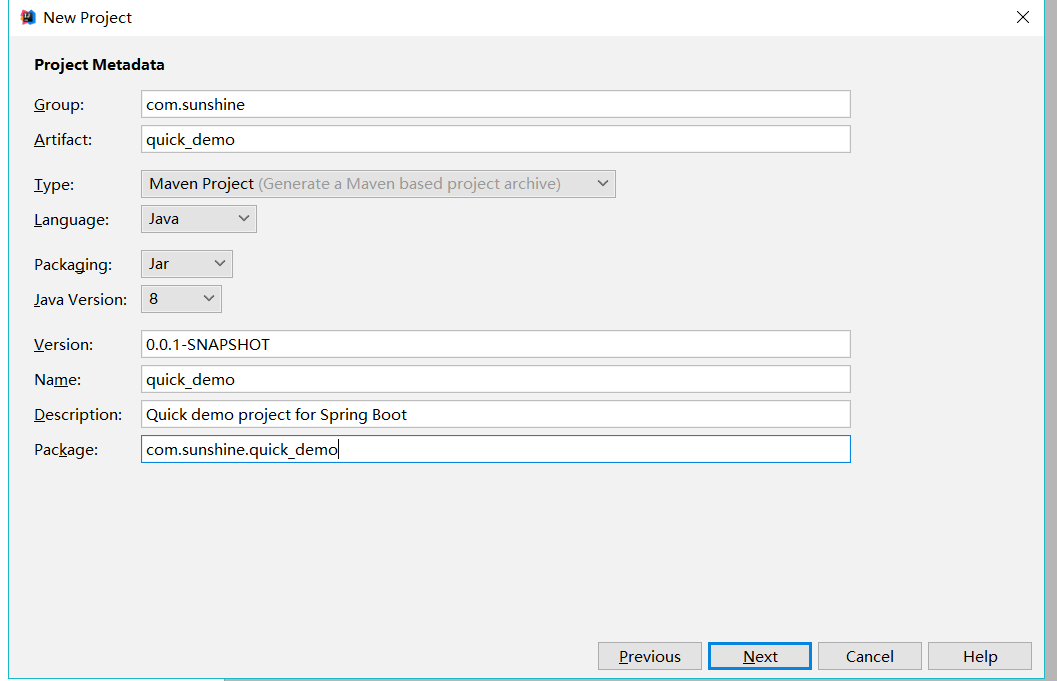1057x681 pixels.
Task: Focus the Name input field
Action: click(x=495, y=379)
